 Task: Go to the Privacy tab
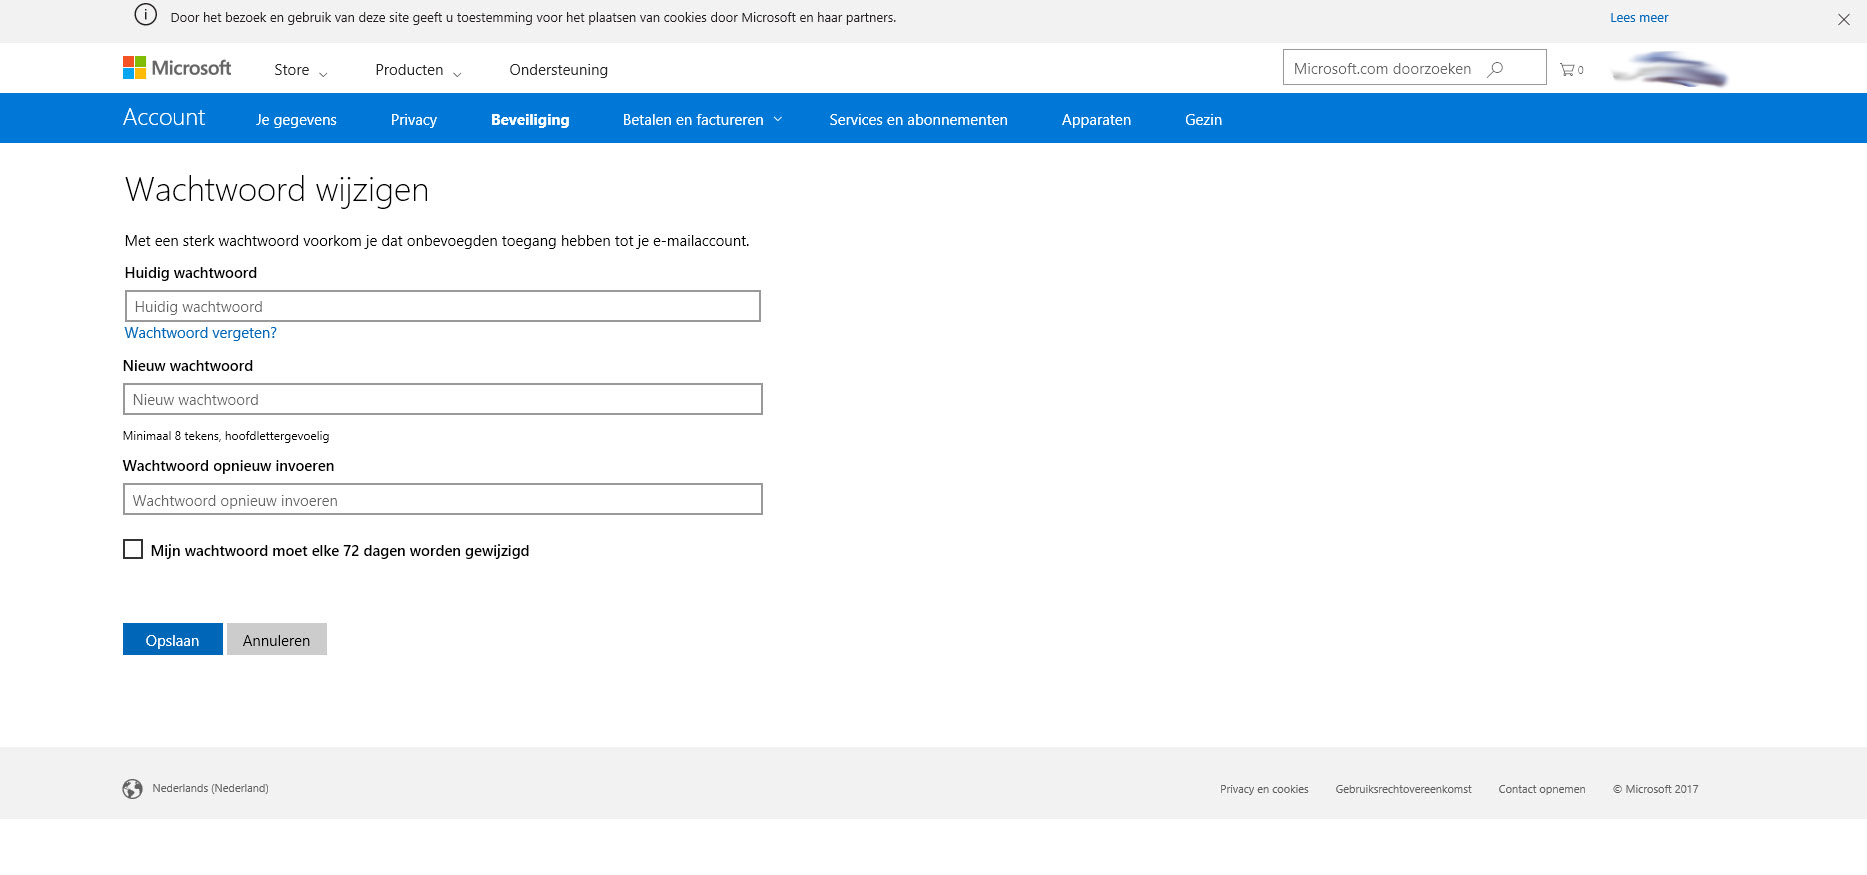point(413,120)
